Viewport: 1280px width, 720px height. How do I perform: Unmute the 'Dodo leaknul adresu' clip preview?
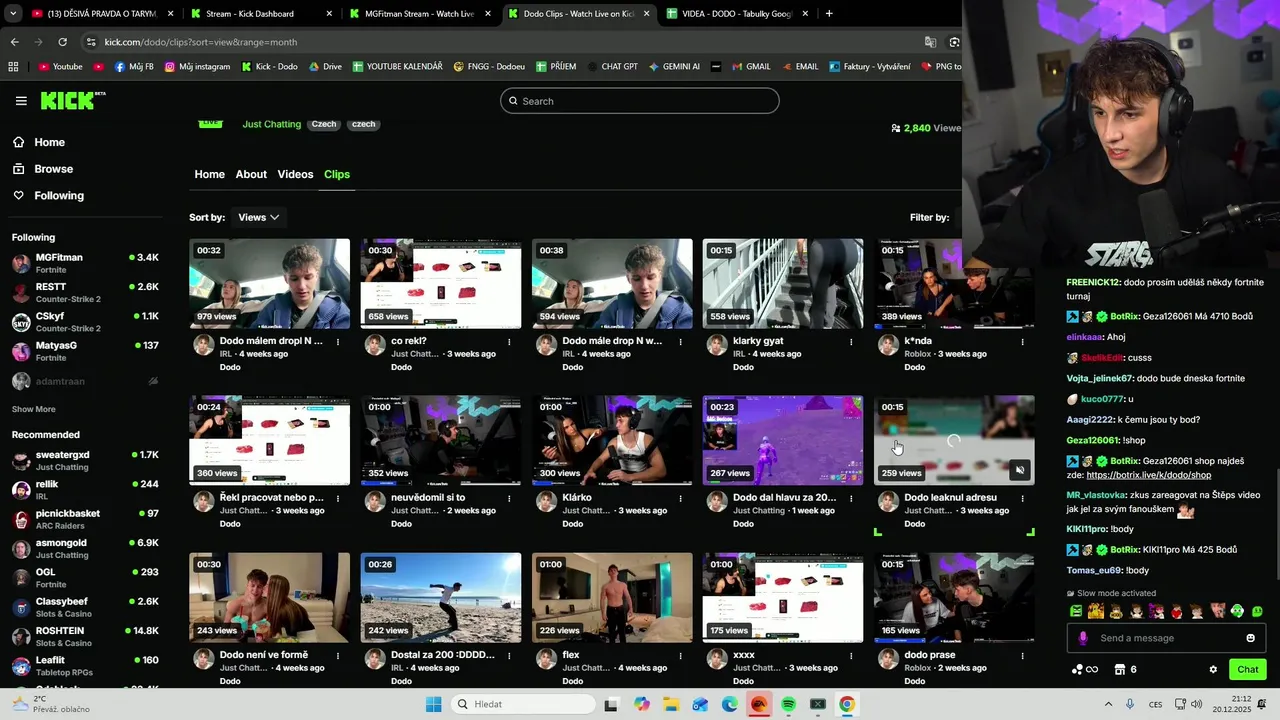pos(1019,470)
